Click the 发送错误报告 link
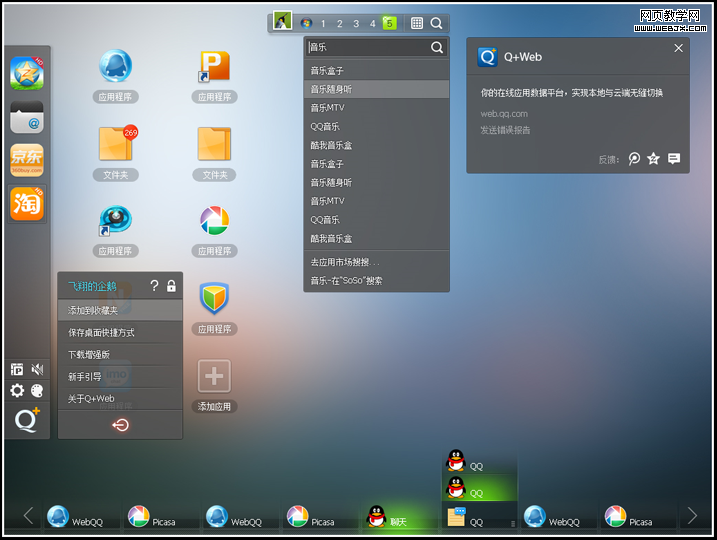Viewport: 717px width, 540px height. click(505, 130)
